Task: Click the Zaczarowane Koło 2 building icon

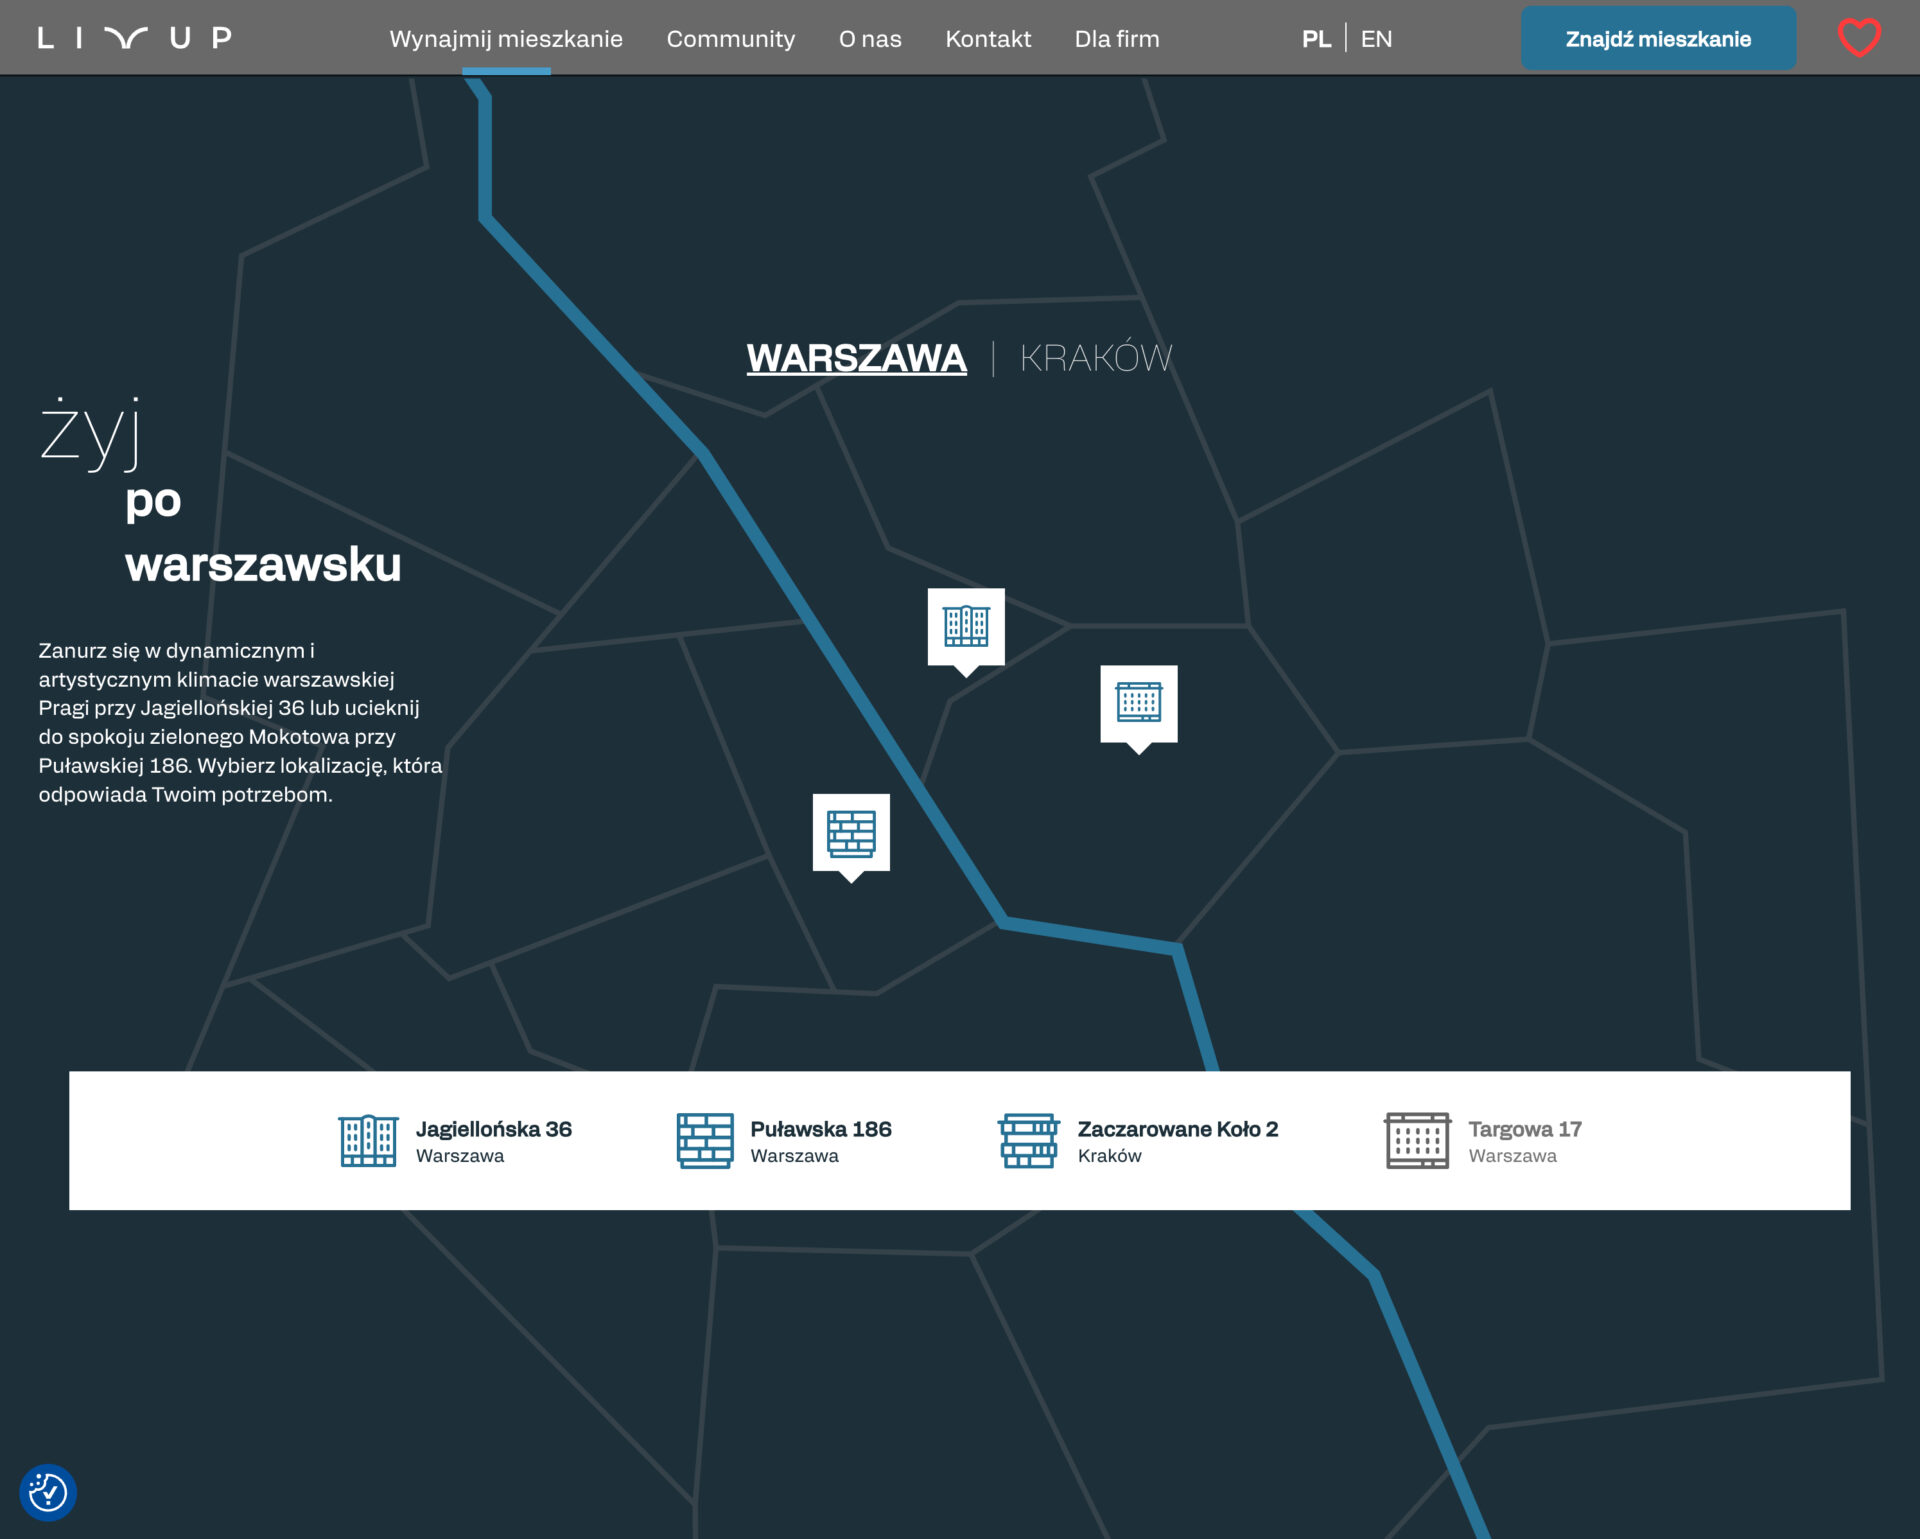Action: tap(1029, 1140)
